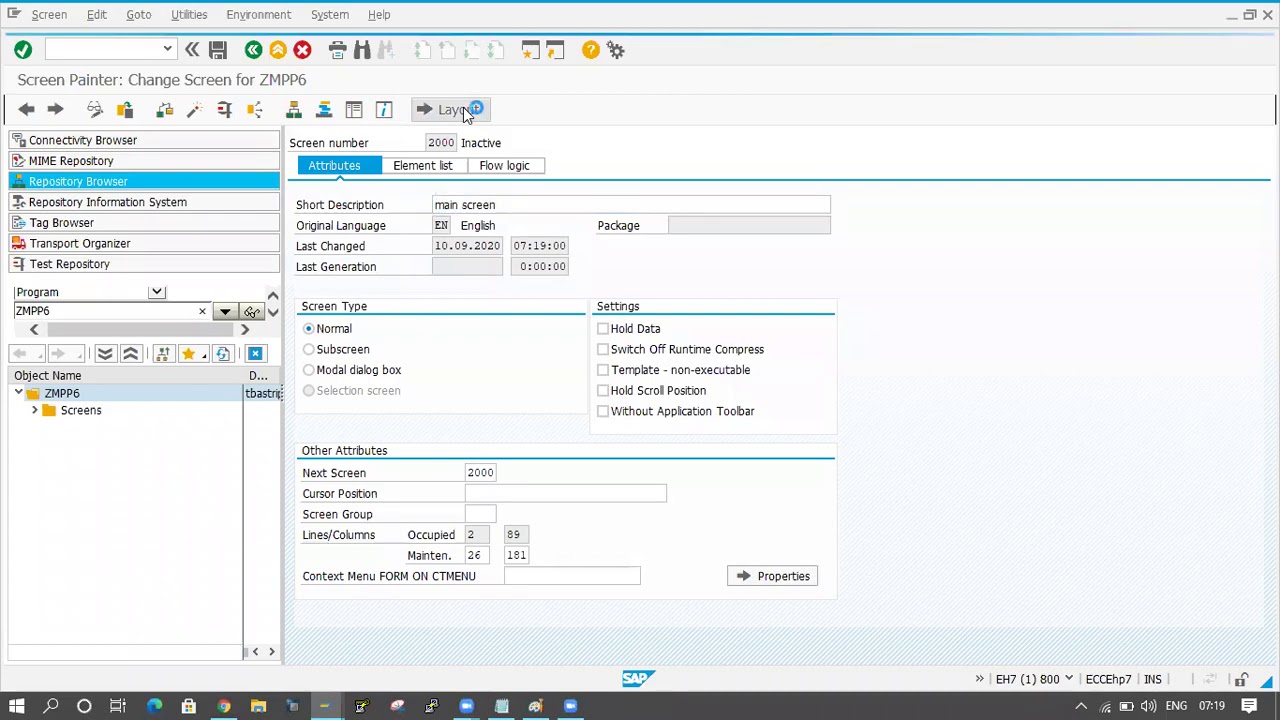Open the Tag Browser
This screenshot has width=1280, height=720.
[145, 223]
